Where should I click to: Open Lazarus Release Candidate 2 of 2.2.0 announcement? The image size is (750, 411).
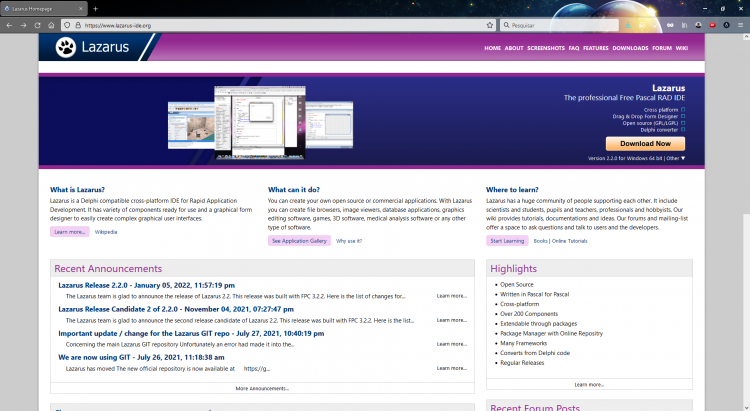click(176, 309)
